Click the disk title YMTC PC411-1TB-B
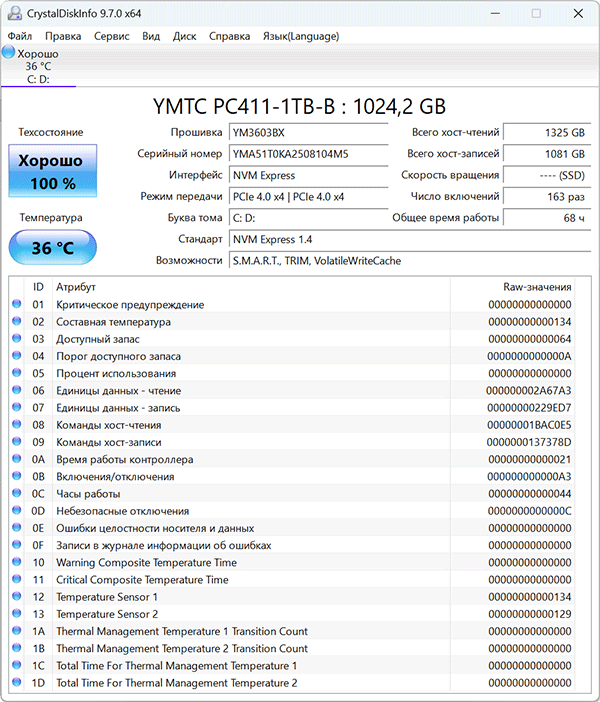This screenshot has height=702, width=600. click(x=300, y=107)
